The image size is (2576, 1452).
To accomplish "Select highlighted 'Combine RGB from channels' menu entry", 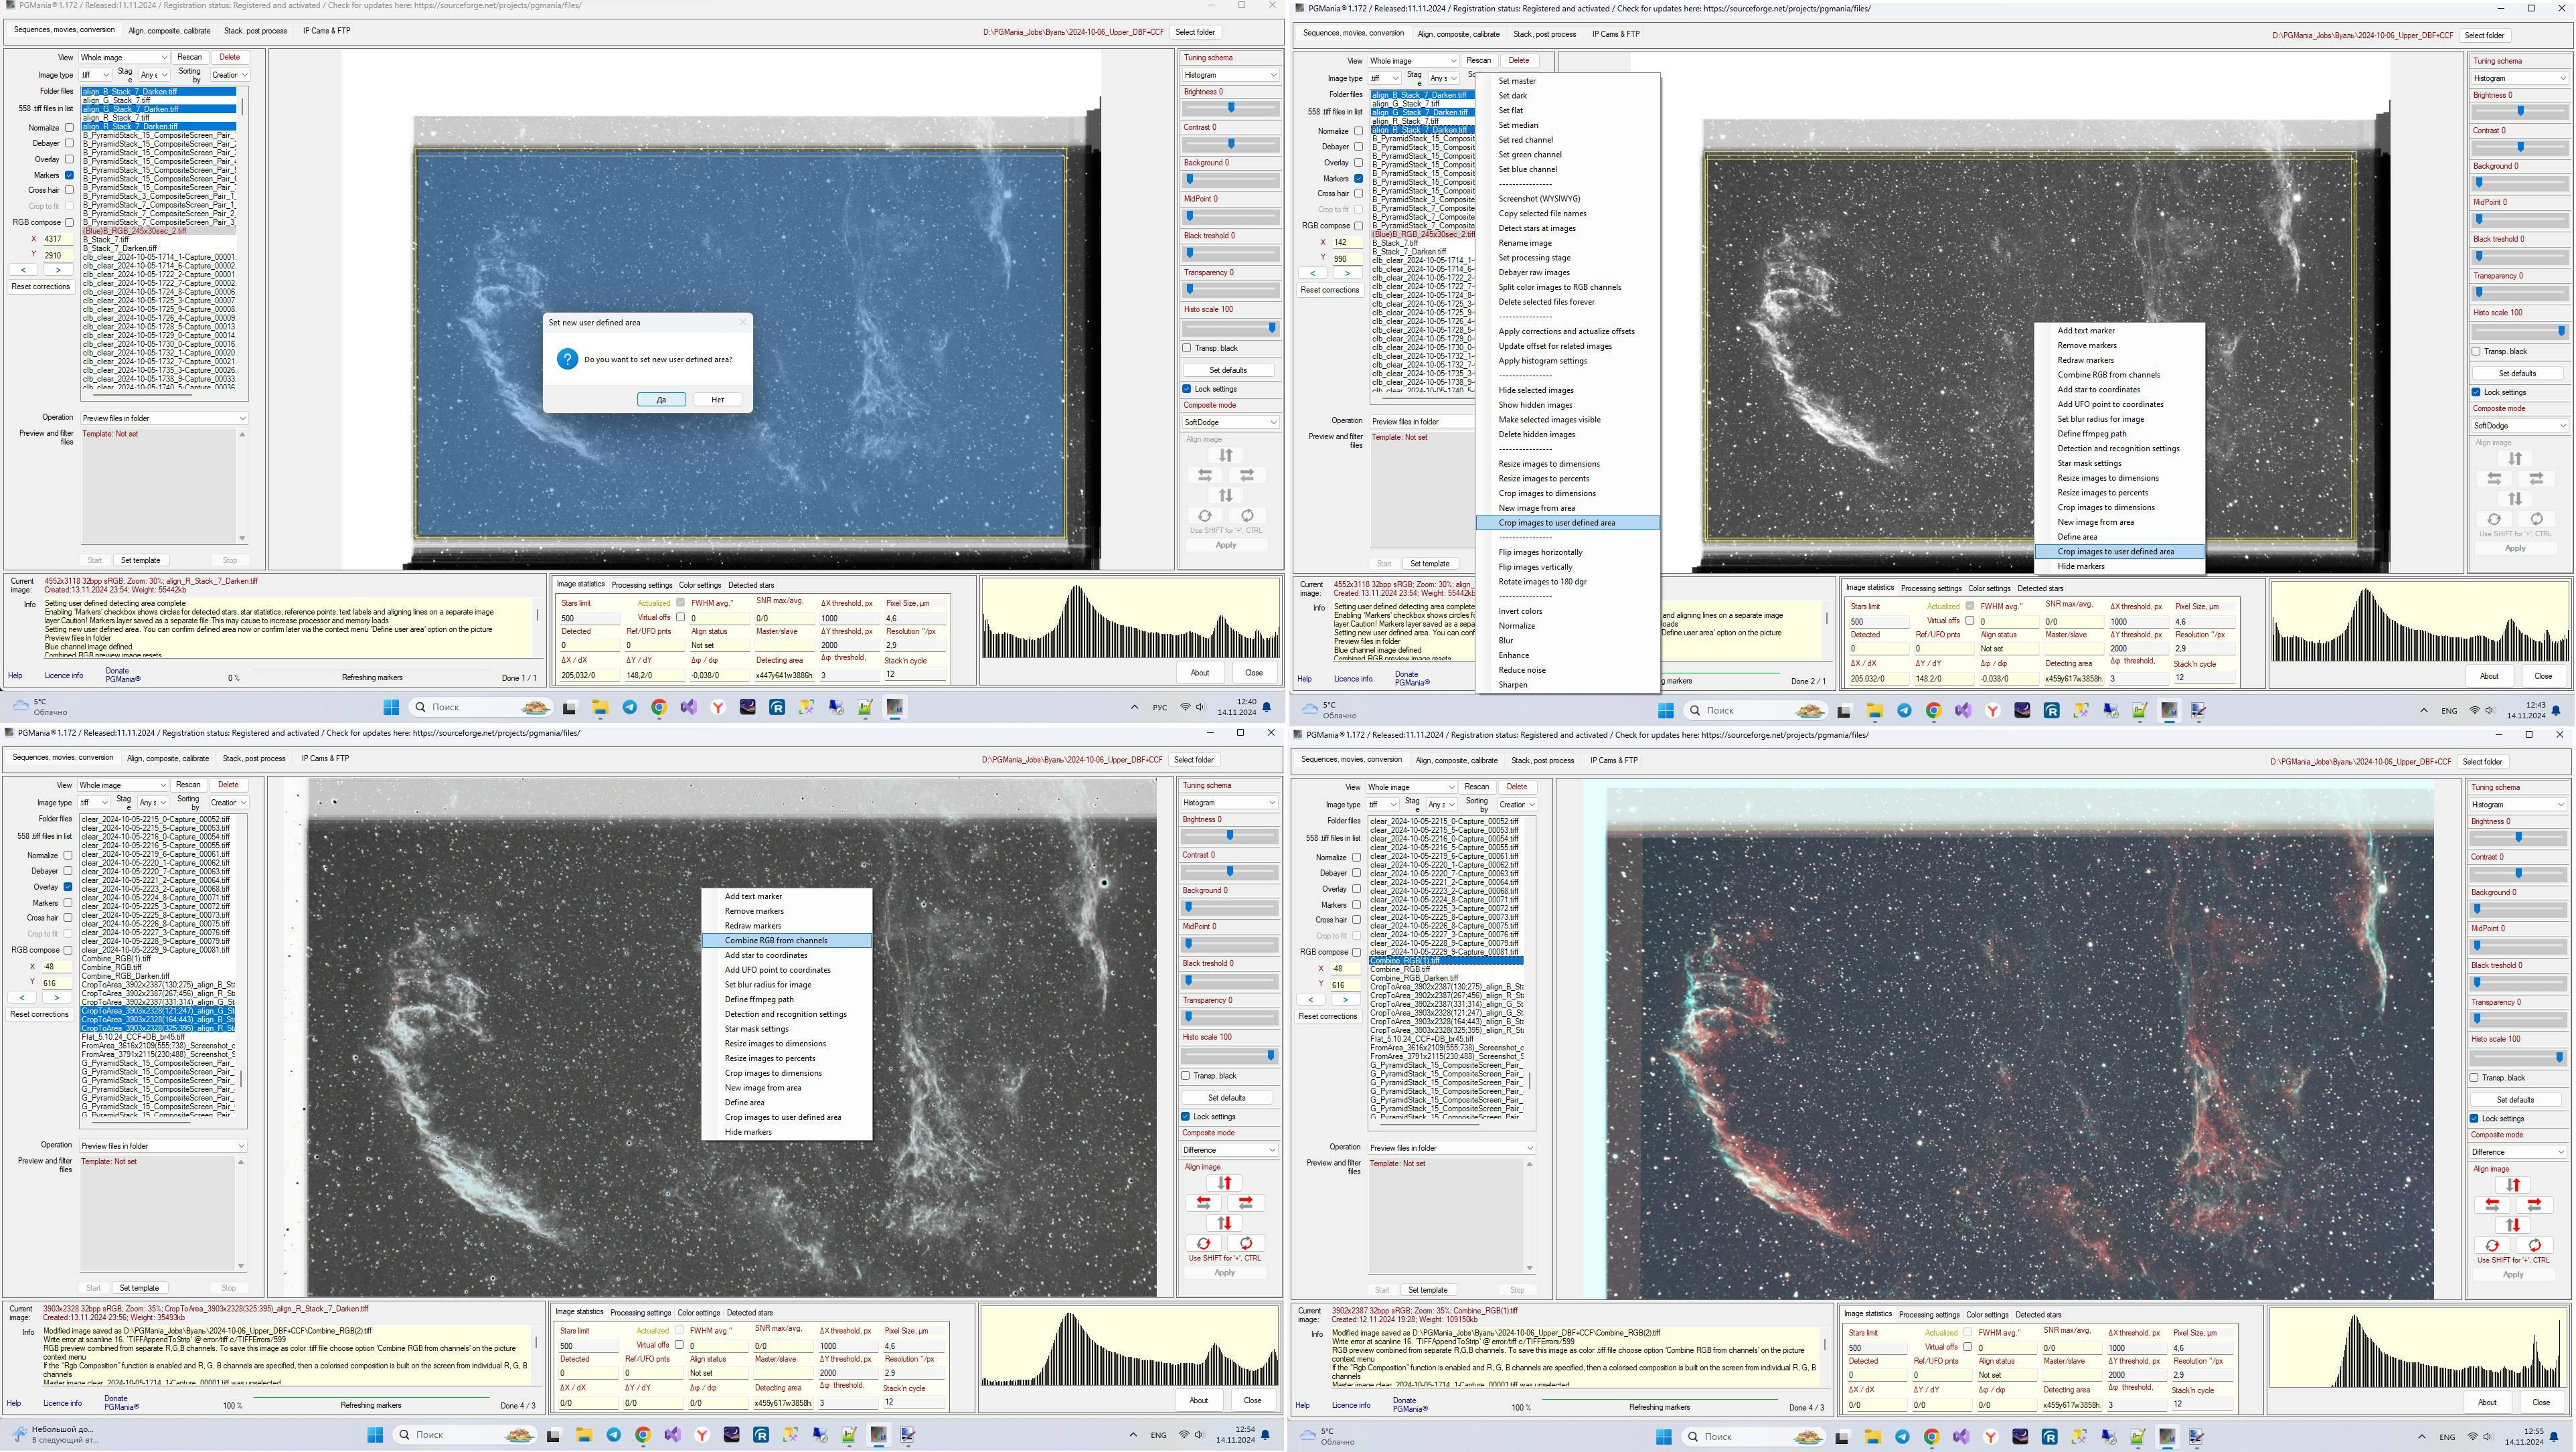I will point(776,940).
